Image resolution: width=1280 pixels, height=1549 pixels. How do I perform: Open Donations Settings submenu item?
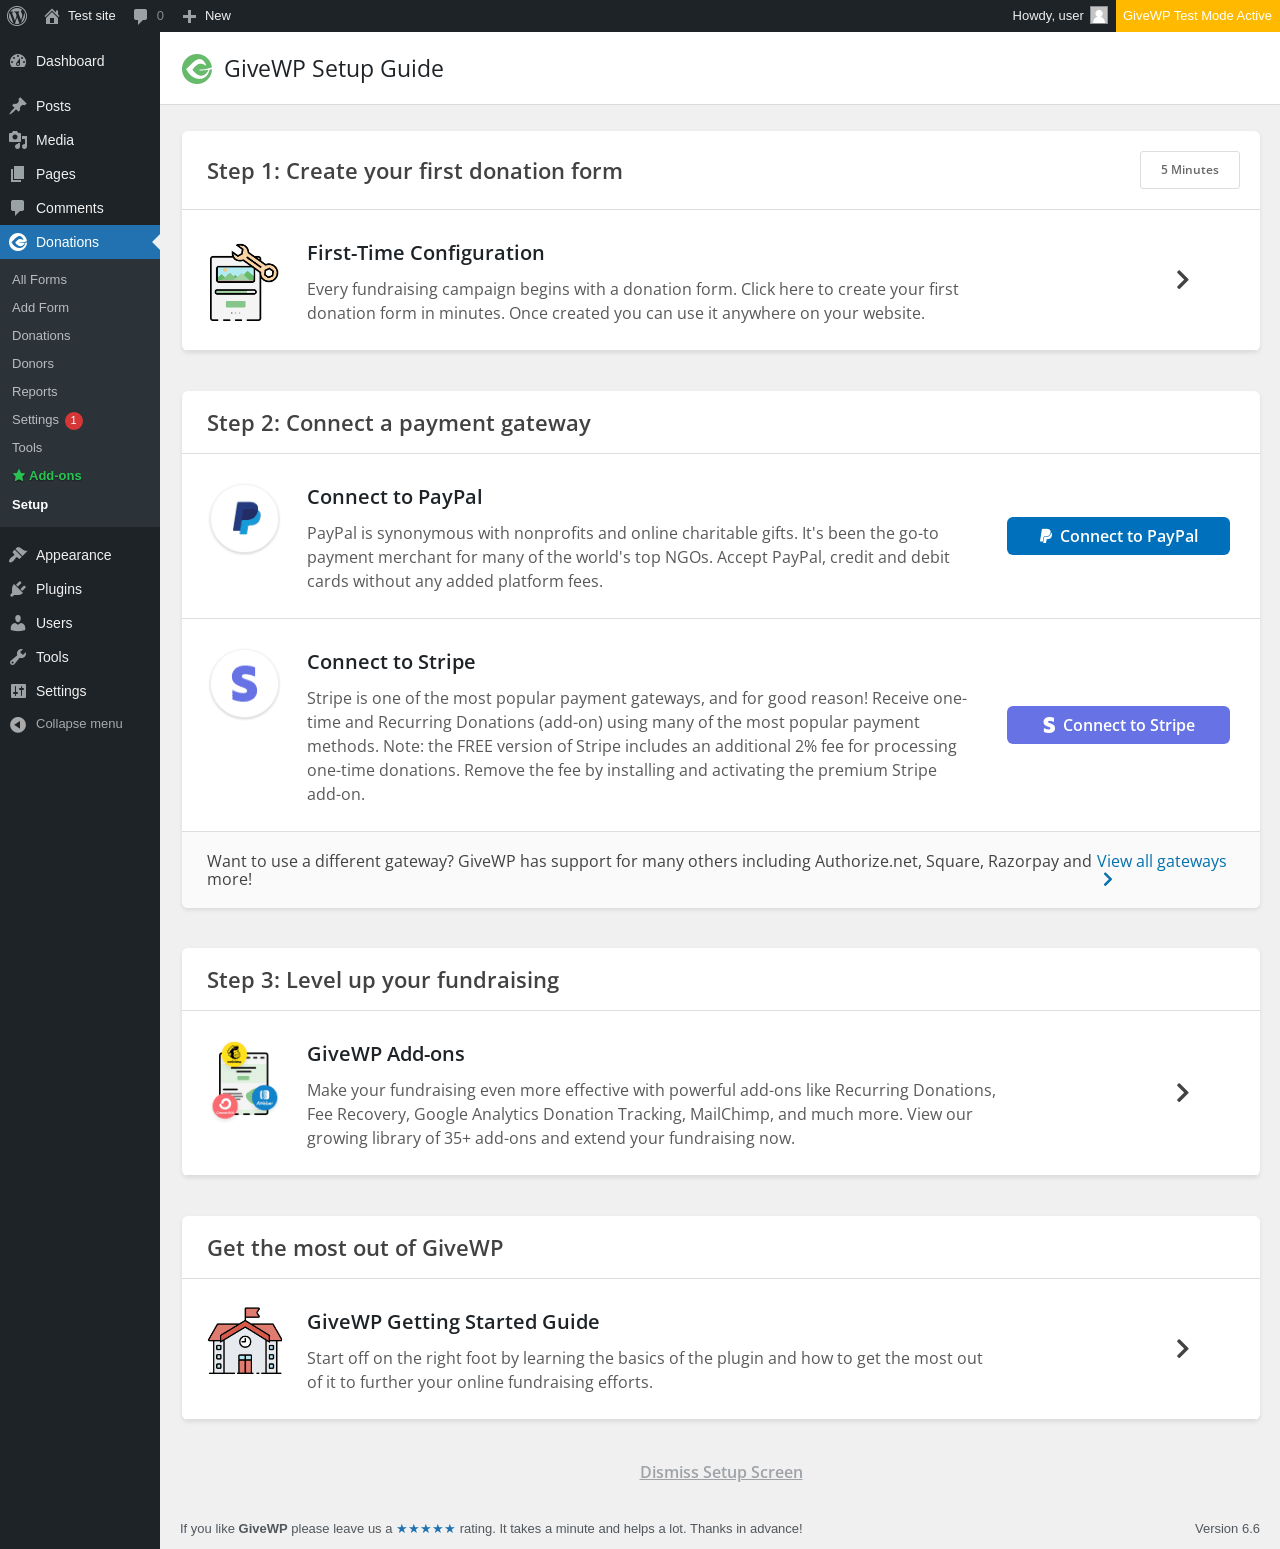click(x=36, y=420)
